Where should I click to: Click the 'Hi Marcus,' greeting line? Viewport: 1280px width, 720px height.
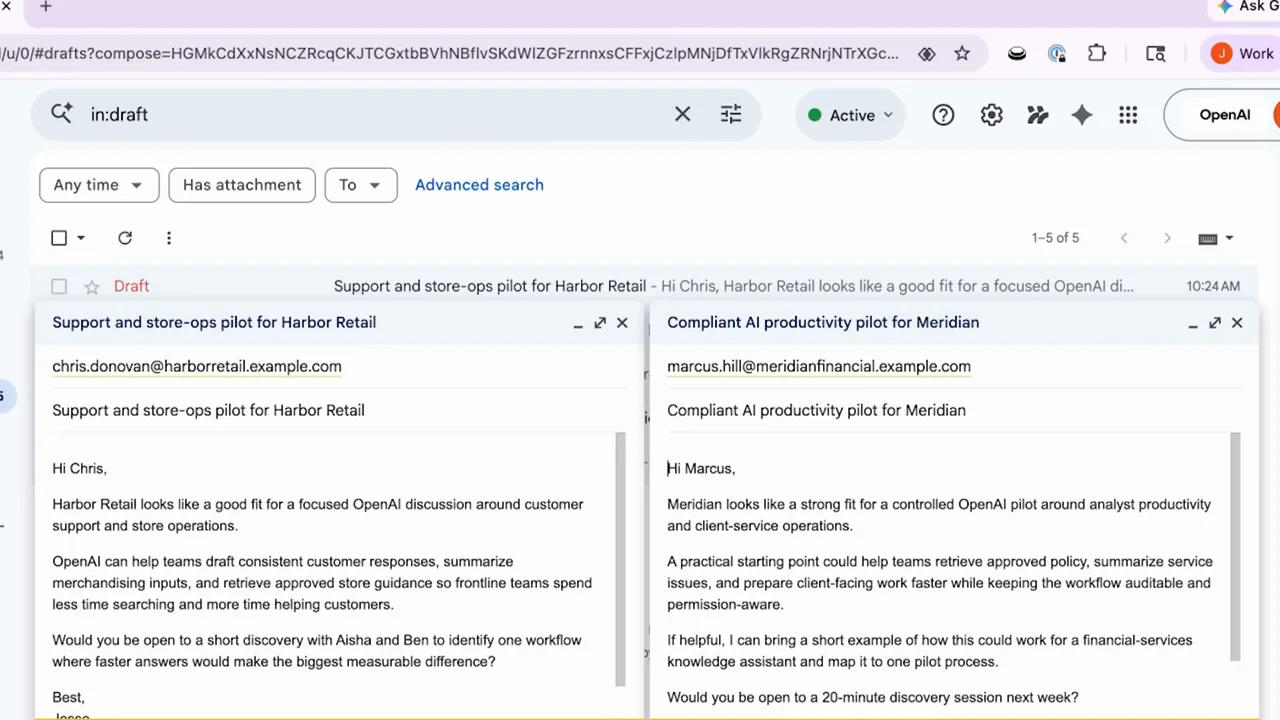pyautogui.click(x=701, y=468)
